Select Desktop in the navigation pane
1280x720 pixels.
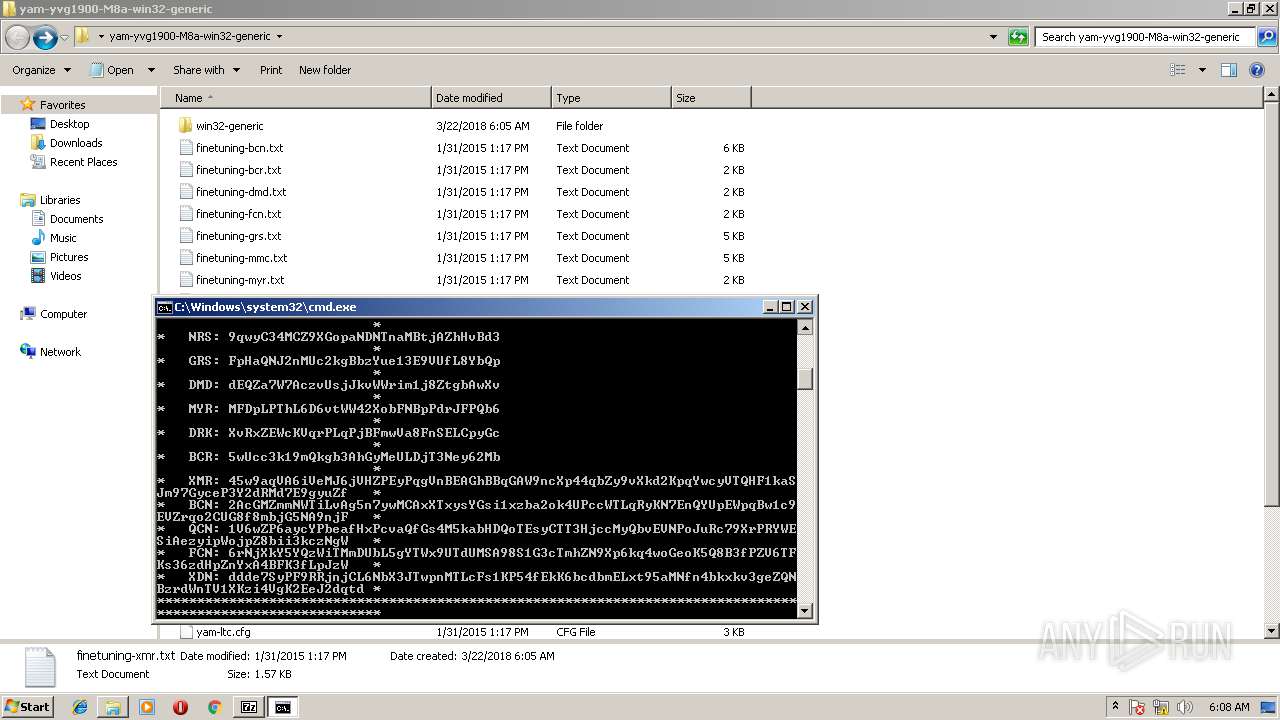click(x=69, y=124)
